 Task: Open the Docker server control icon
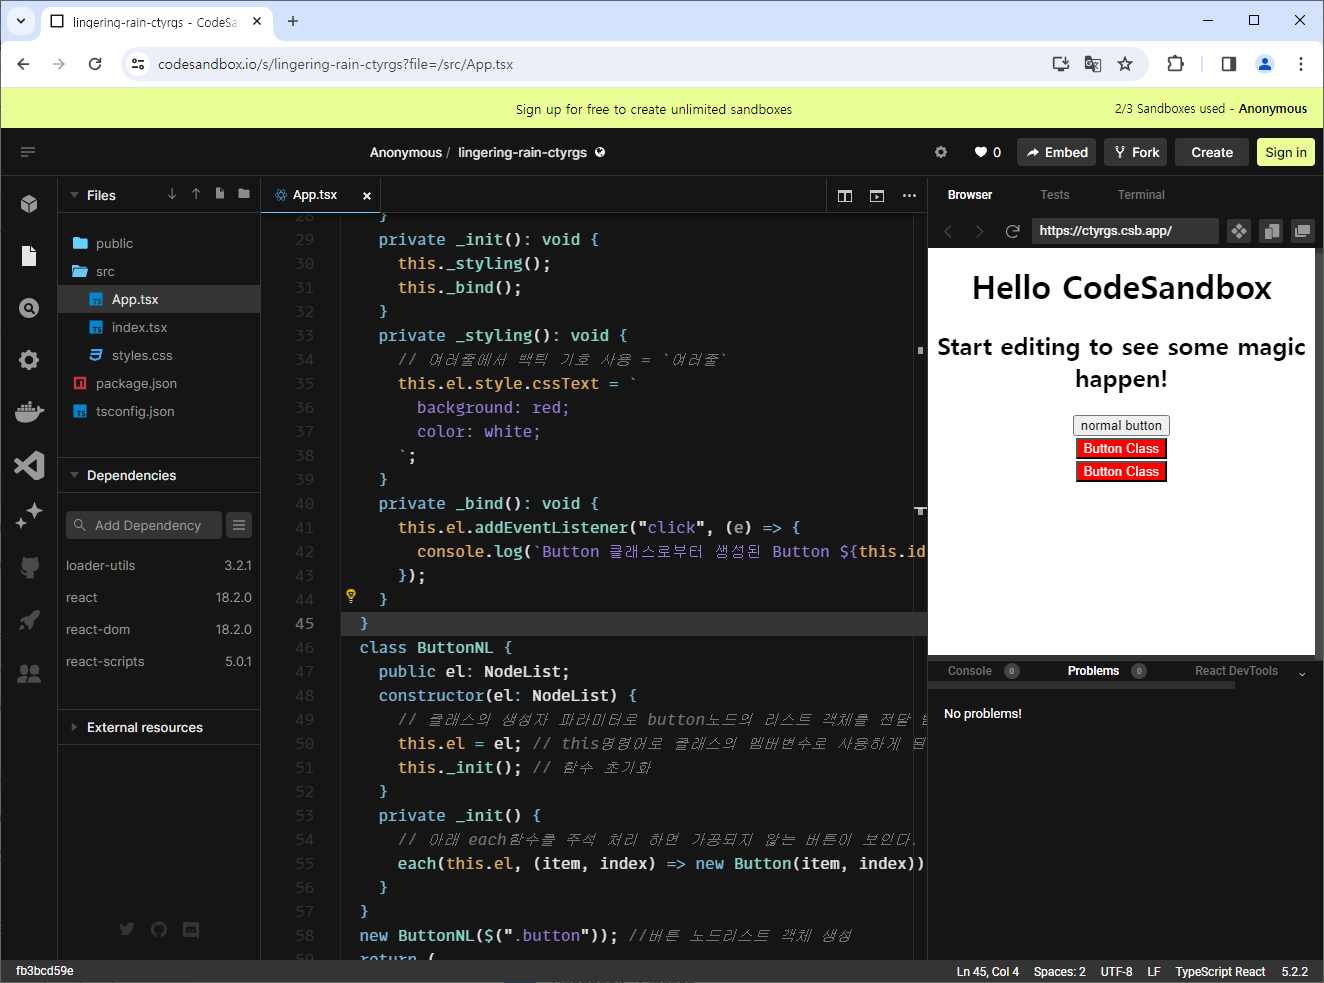29,412
